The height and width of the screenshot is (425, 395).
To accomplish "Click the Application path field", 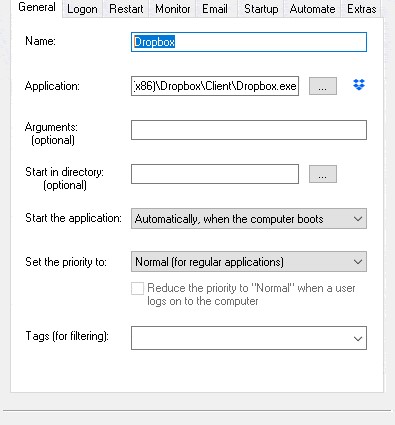I will (215, 86).
